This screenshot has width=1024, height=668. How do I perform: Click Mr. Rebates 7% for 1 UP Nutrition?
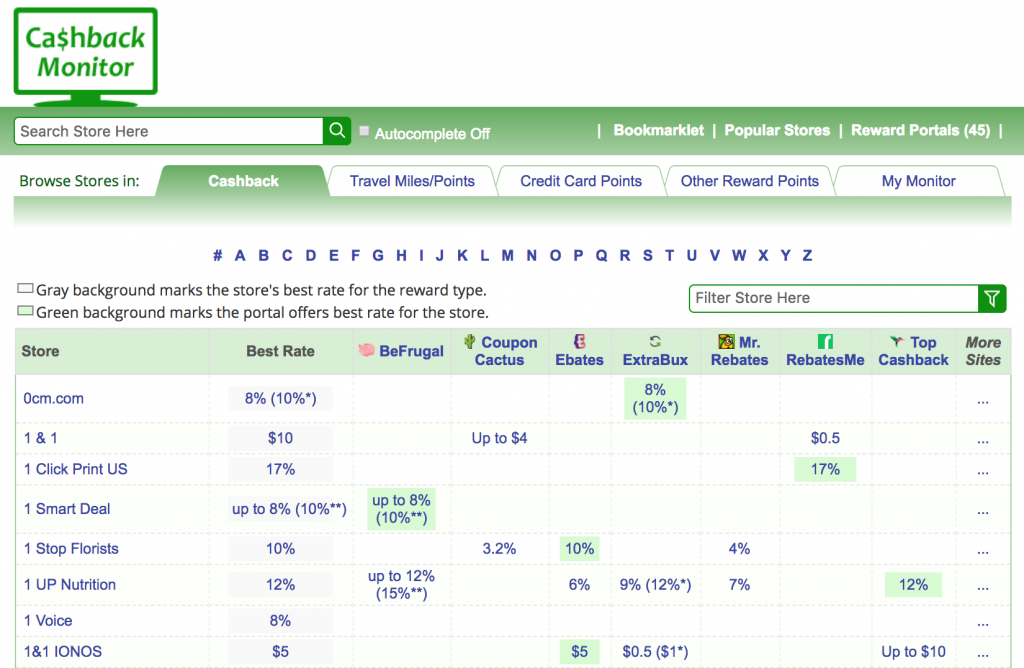pos(739,584)
